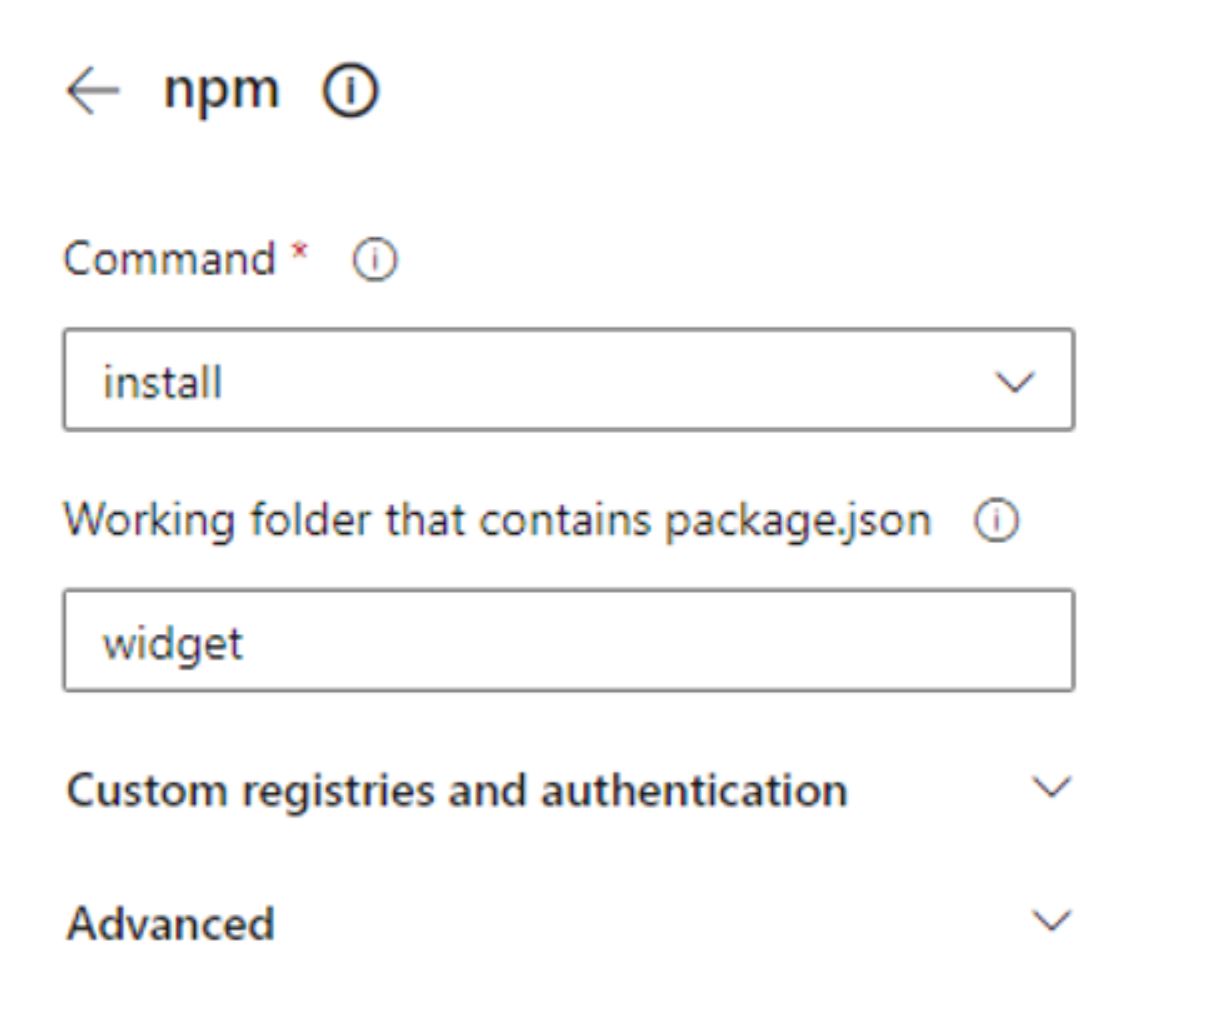Select the install value in Command box
Image resolution: width=1209 pixels, height=1016 pixels.
(x=162, y=382)
